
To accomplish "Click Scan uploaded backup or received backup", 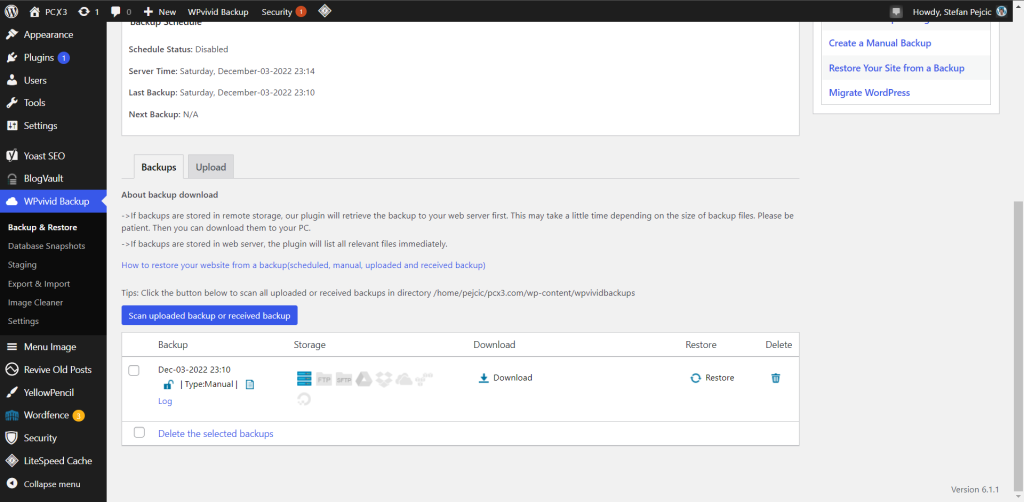I will coord(210,315).
